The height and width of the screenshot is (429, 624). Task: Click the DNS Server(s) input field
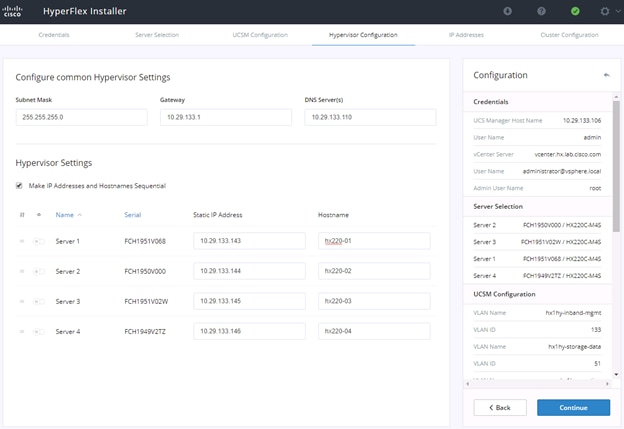click(x=370, y=117)
